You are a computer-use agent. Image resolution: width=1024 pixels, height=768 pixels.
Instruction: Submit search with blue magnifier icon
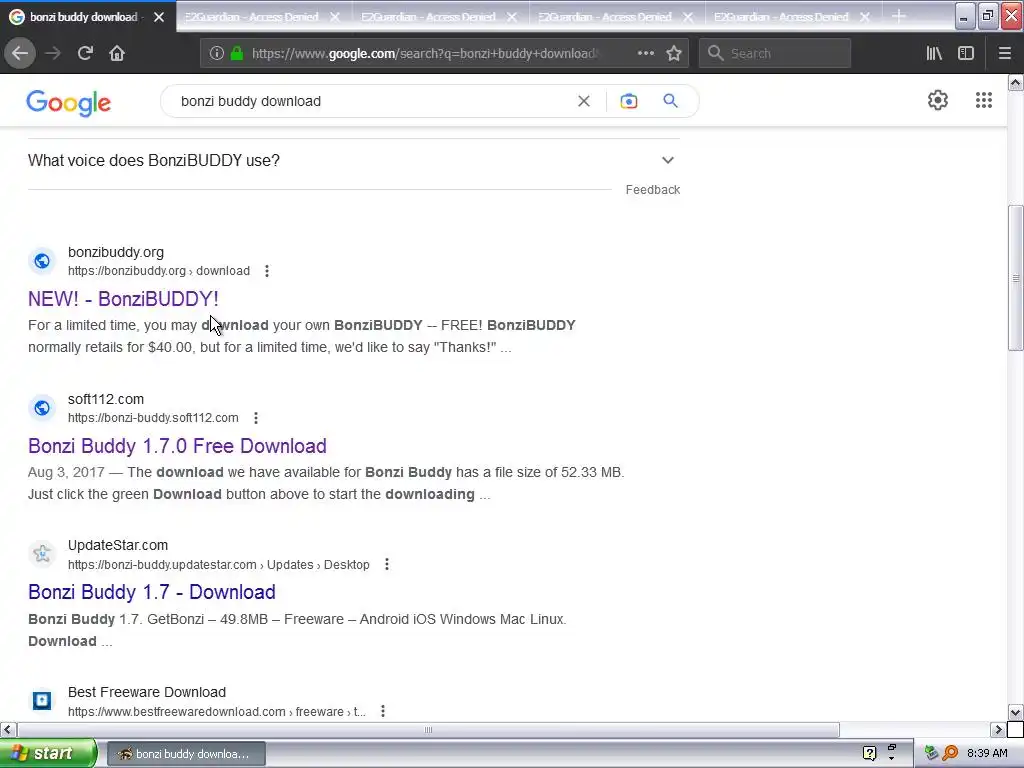point(670,101)
